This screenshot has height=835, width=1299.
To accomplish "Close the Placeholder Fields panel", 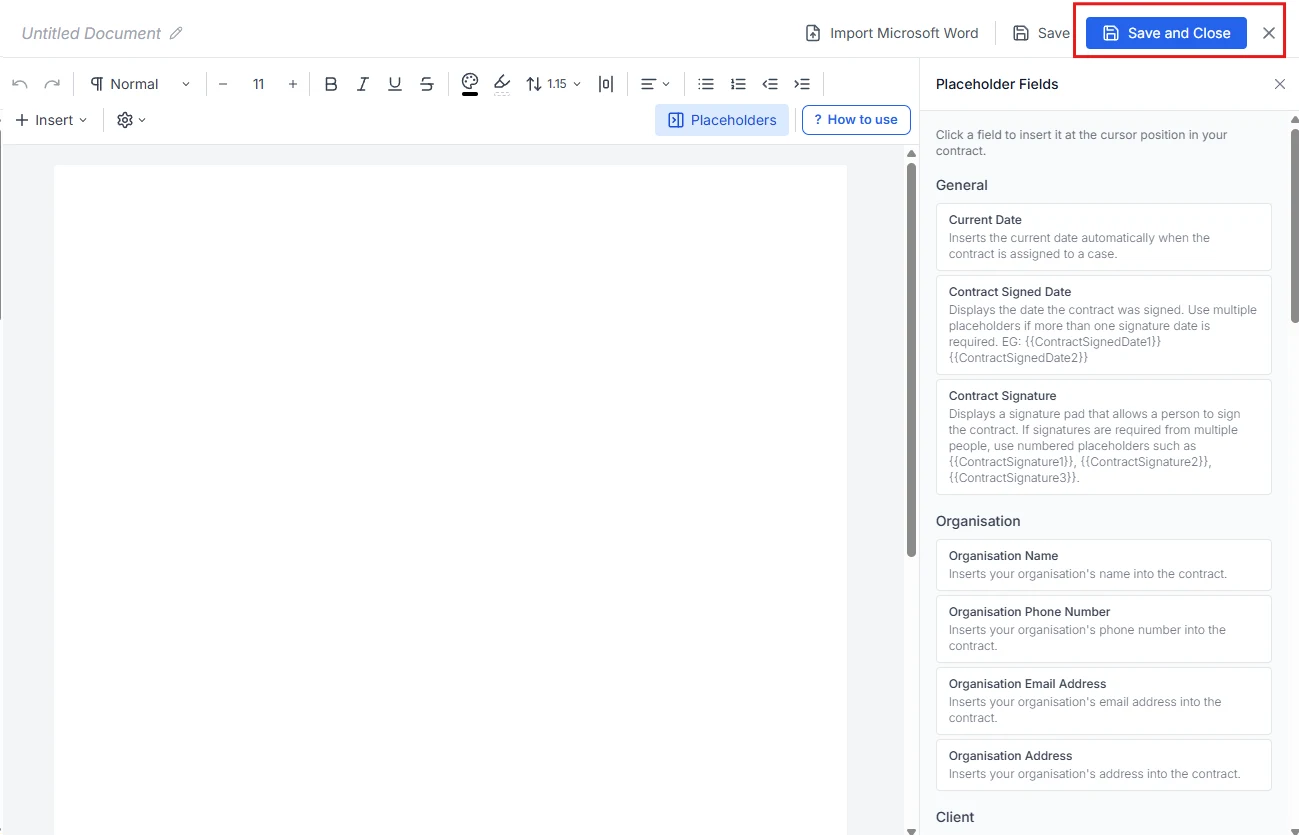I will tap(1280, 84).
